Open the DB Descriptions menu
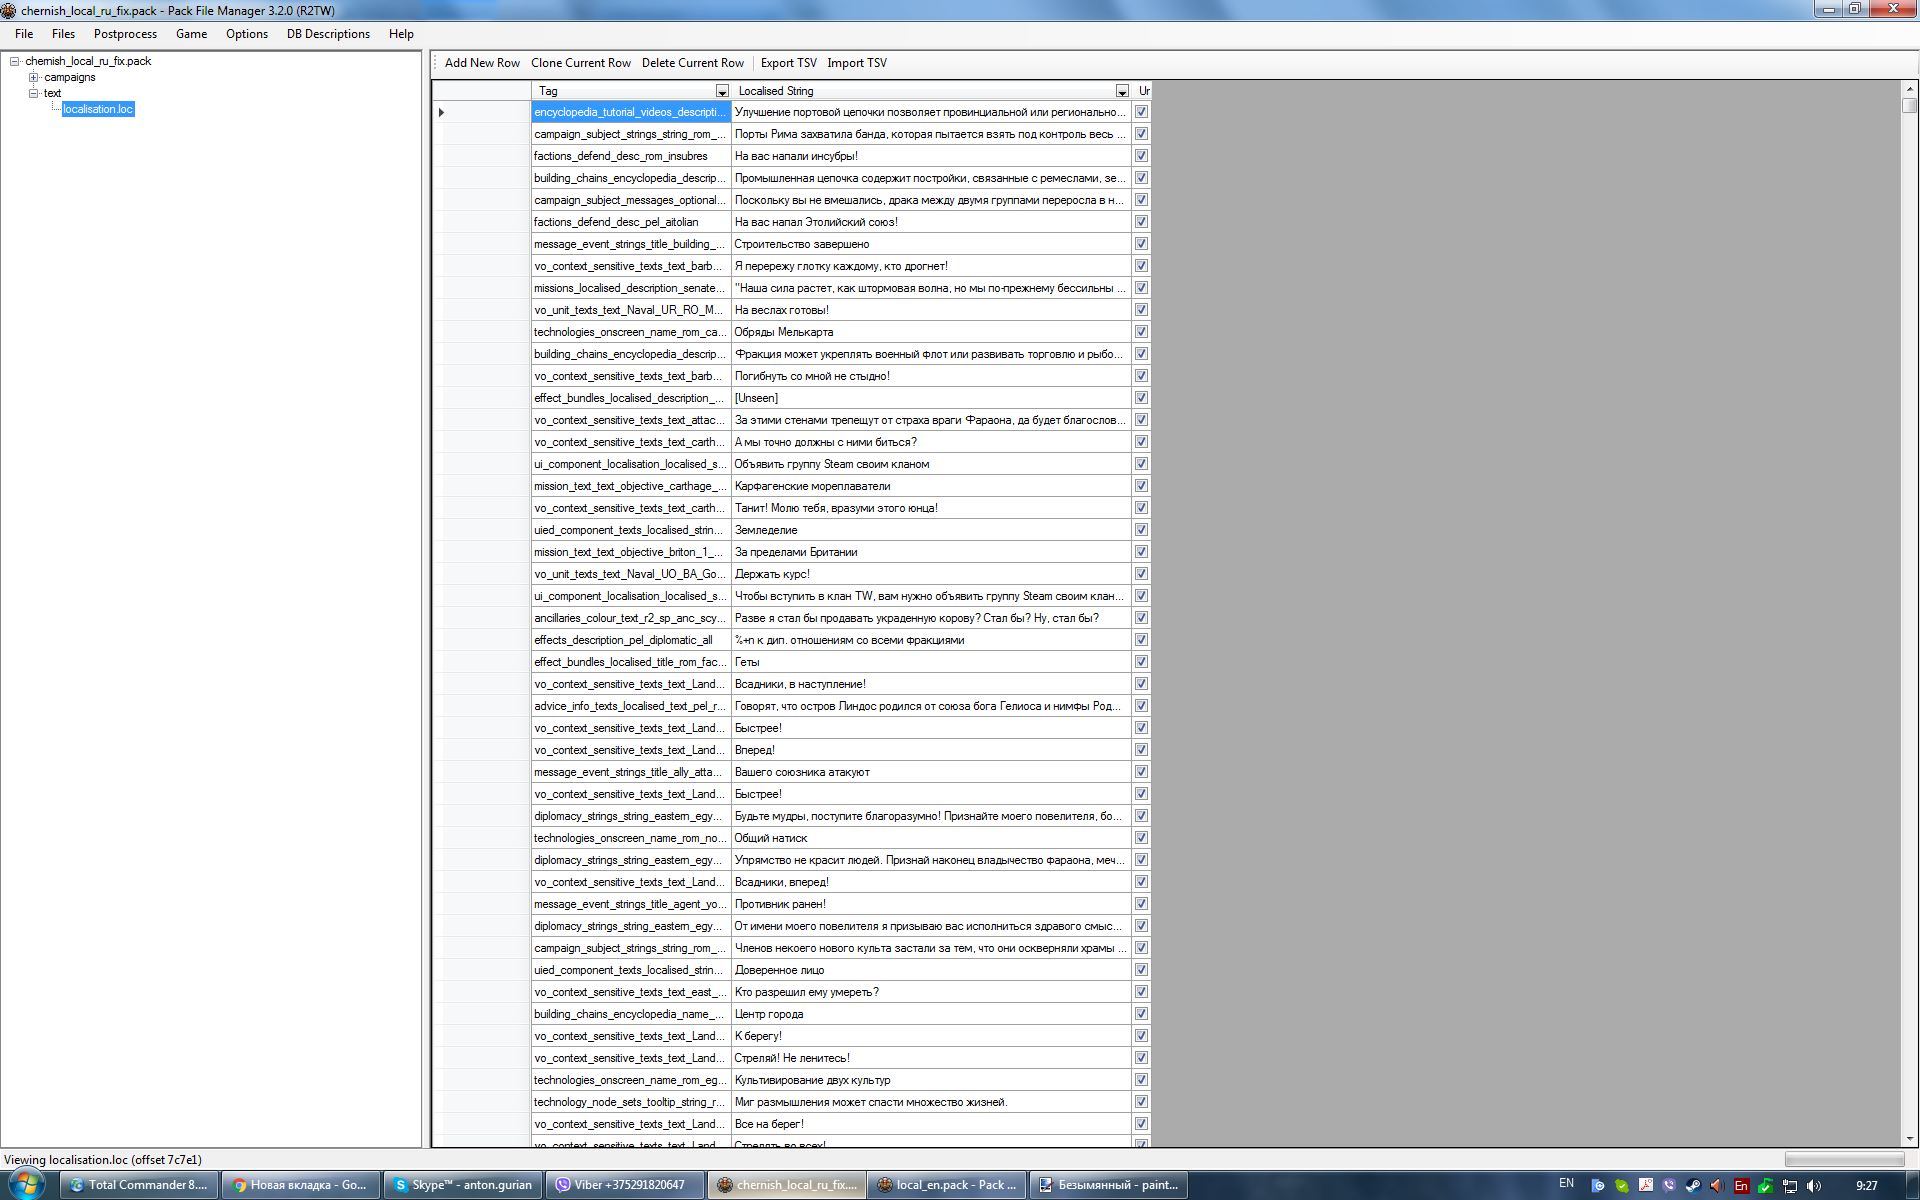 [328, 34]
